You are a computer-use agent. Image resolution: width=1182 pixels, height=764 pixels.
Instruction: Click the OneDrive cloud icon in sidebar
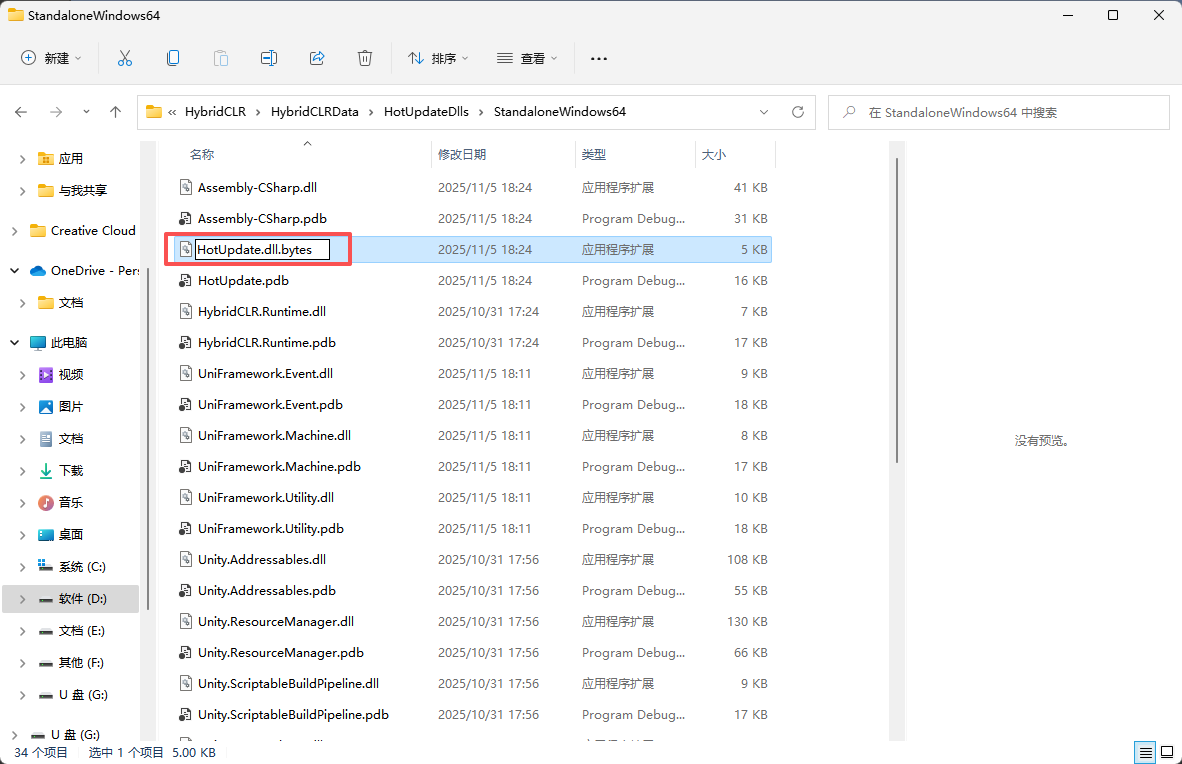click(x=38, y=271)
